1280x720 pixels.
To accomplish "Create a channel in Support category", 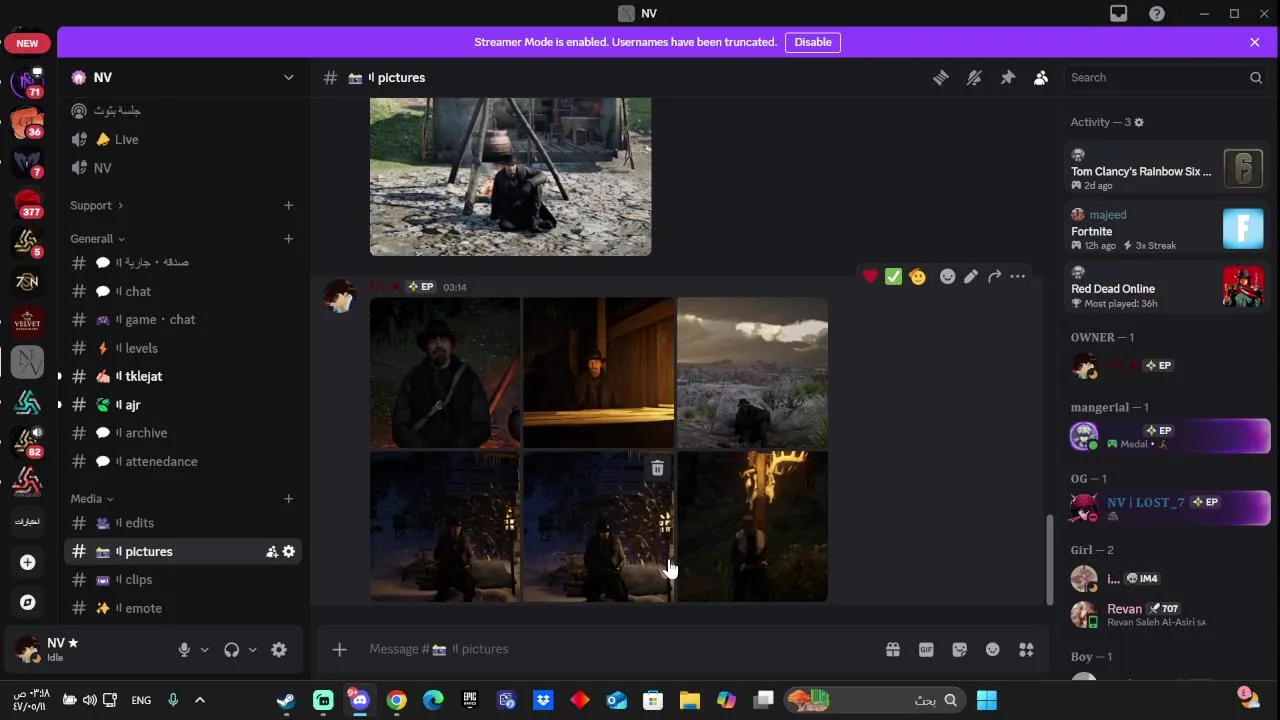I will [288, 205].
